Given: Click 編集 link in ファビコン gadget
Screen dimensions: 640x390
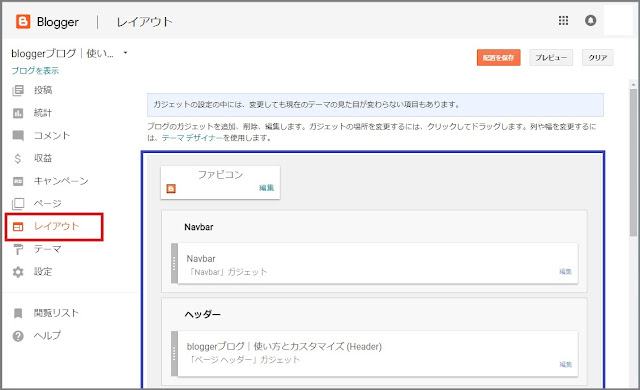Looking at the screenshot, I should [267, 188].
